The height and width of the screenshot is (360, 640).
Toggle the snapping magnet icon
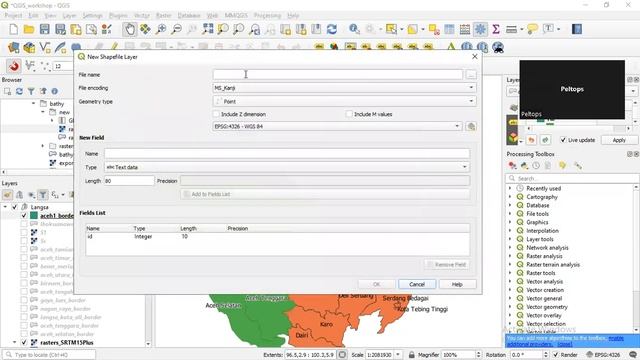tap(14, 66)
